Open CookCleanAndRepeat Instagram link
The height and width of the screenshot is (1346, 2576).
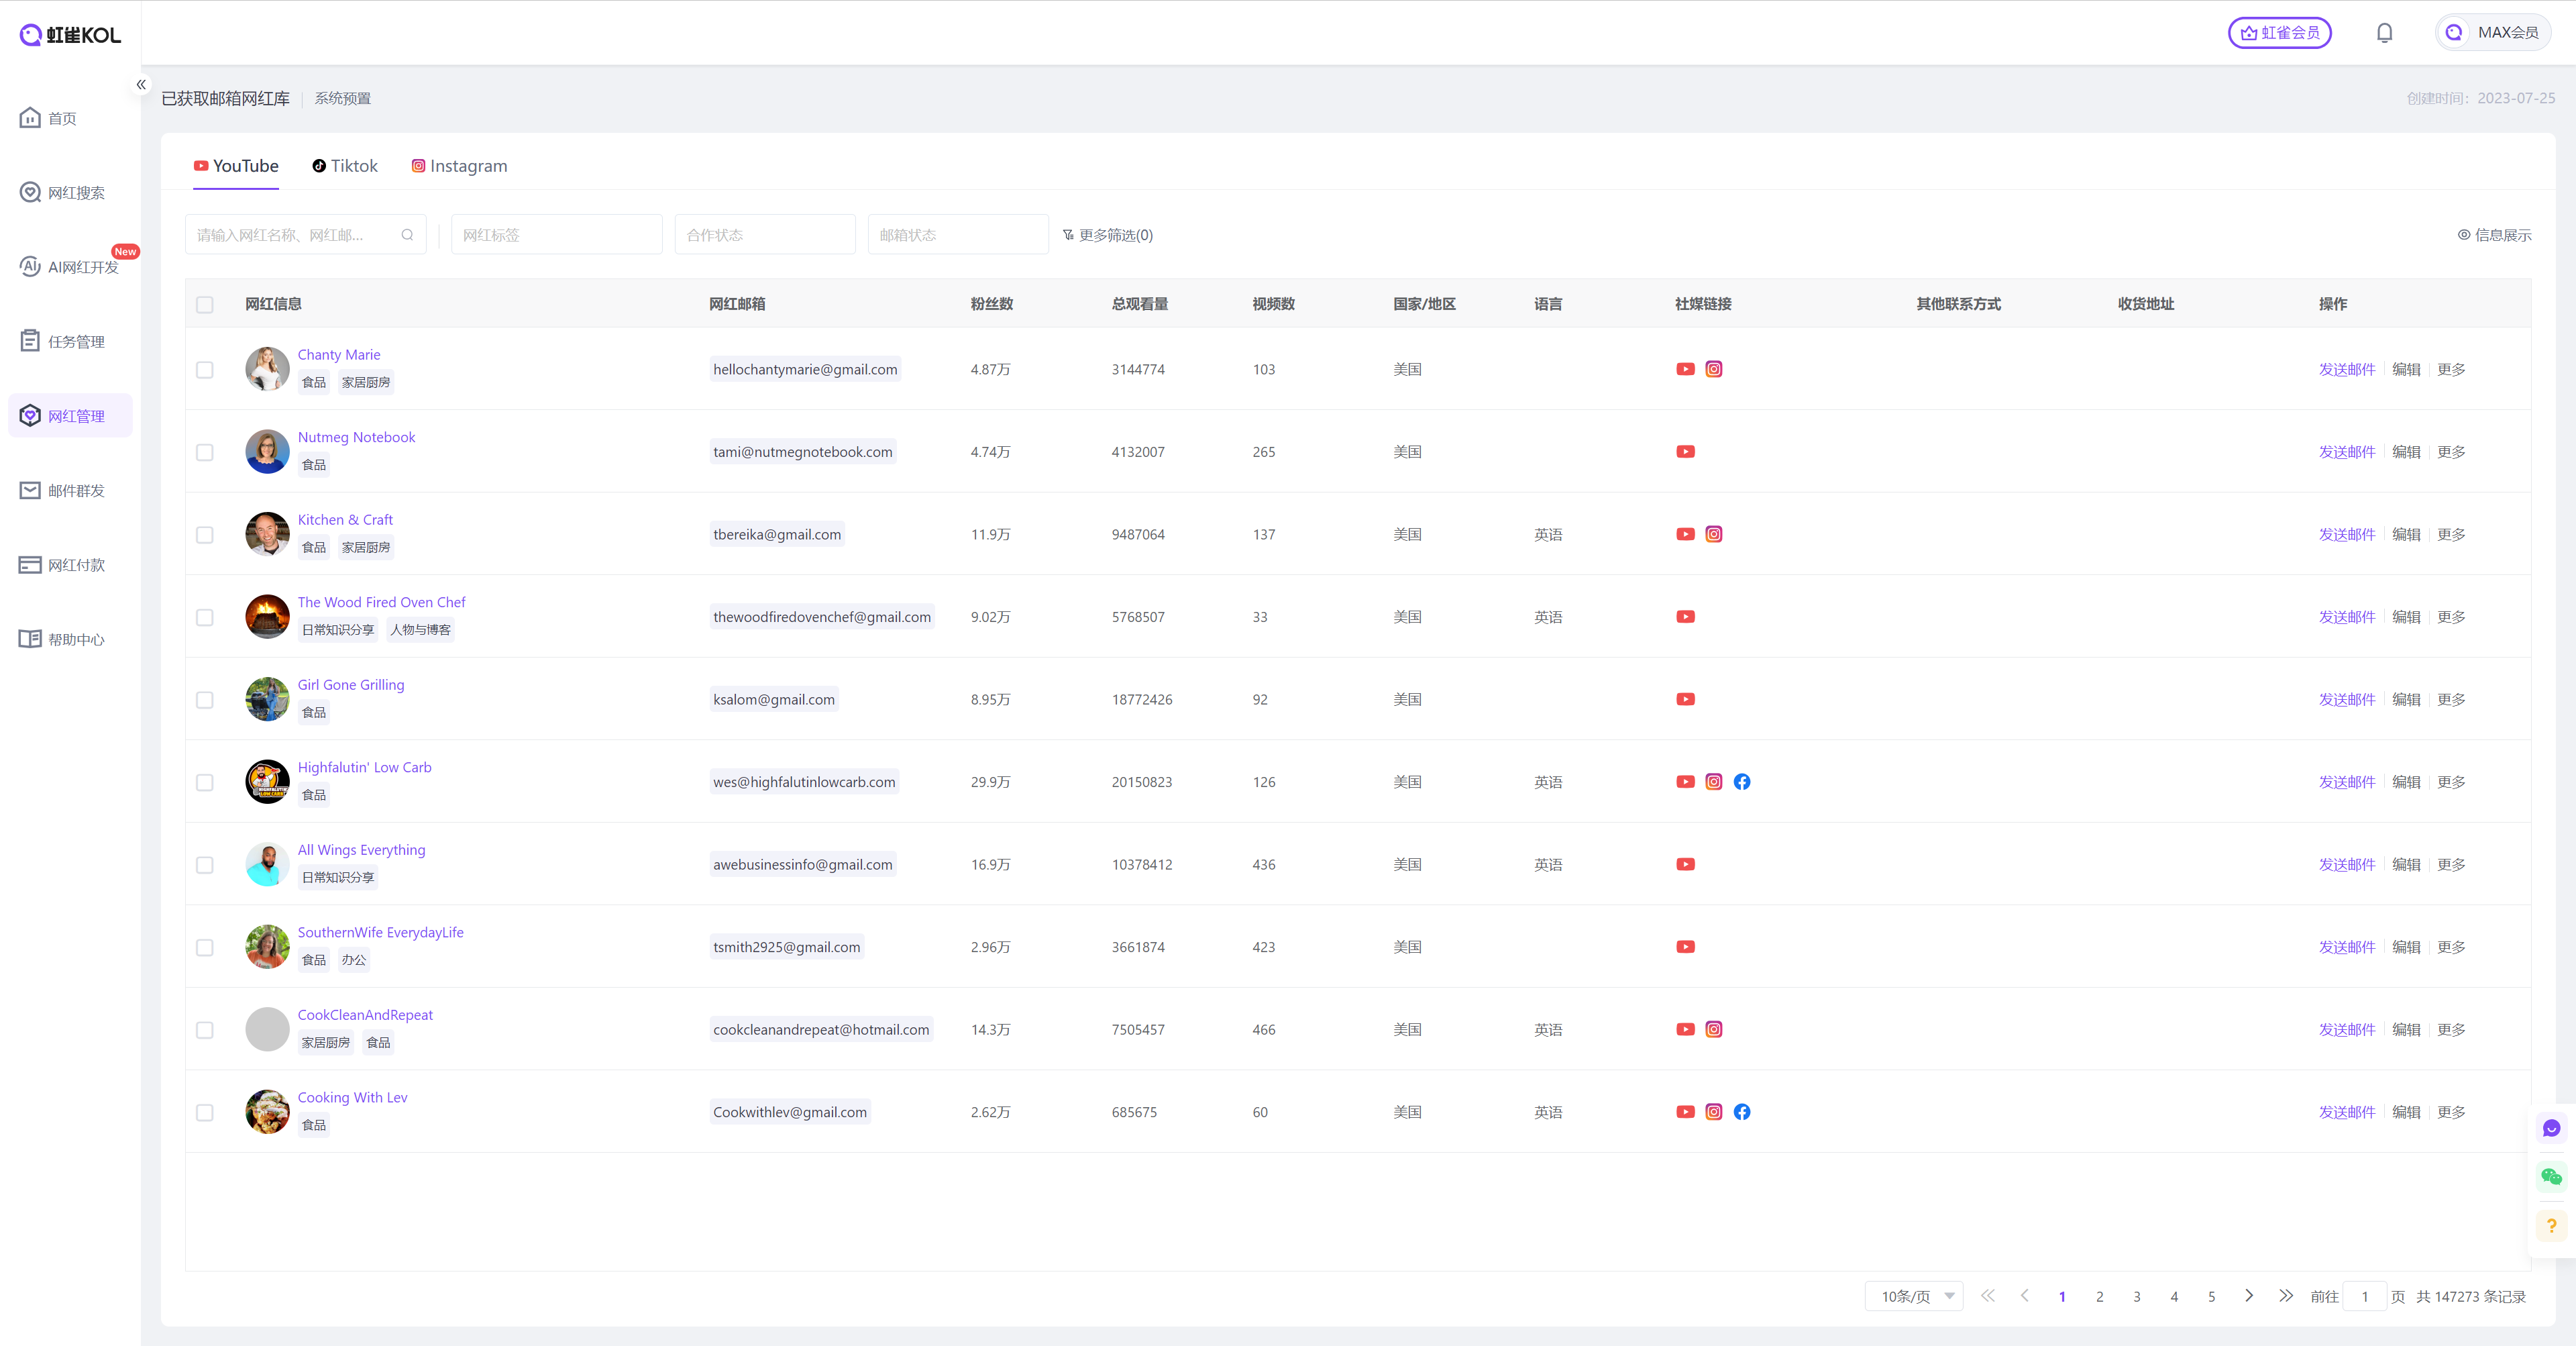tap(1713, 1029)
